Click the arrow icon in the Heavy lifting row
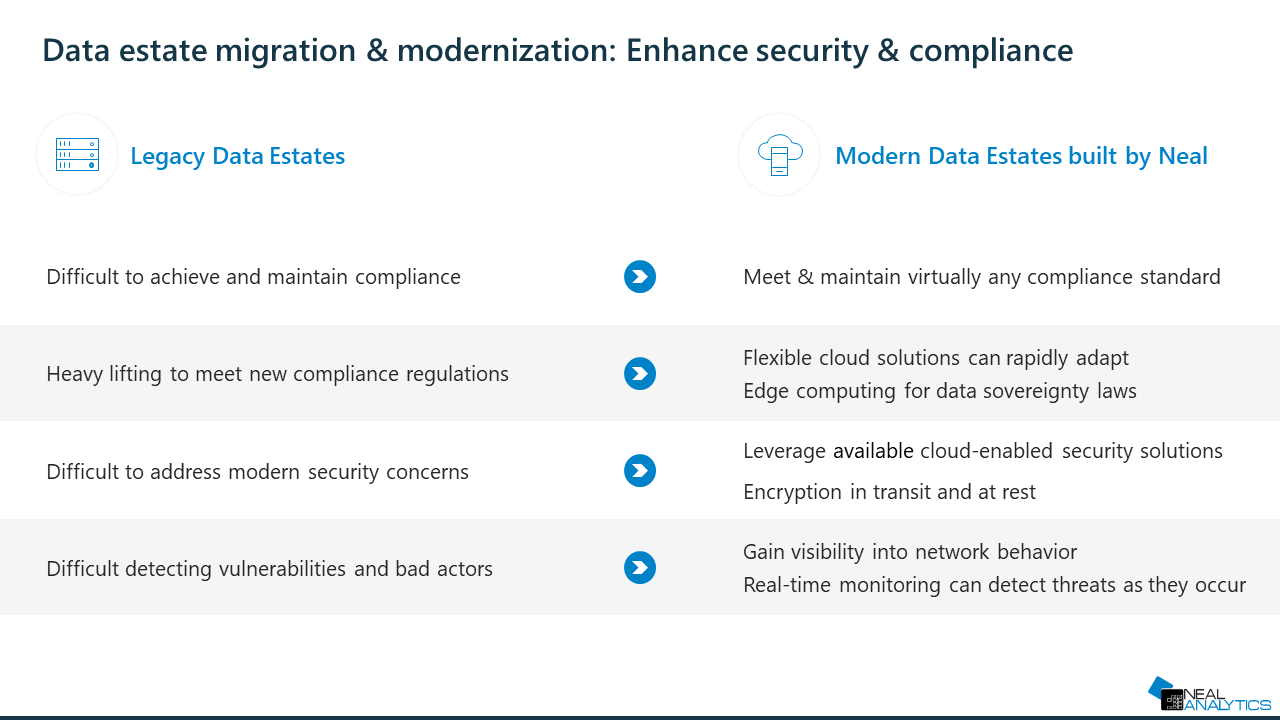1280x720 pixels. (x=640, y=374)
